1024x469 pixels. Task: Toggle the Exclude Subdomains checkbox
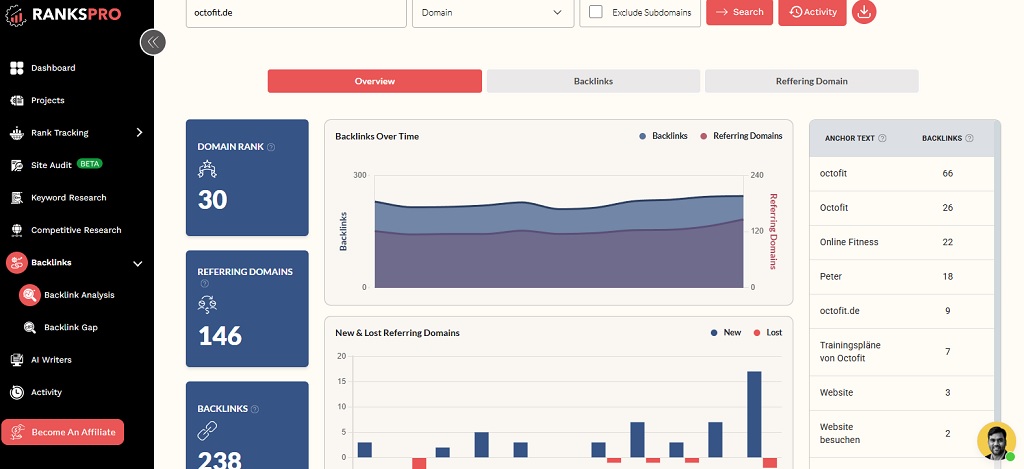click(x=596, y=12)
